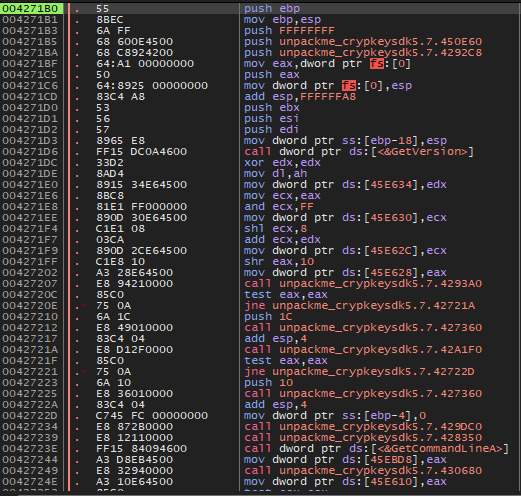The image size is (521, 496).
Task: Select the xor edx,edx instruction
Action: (282, 162)
